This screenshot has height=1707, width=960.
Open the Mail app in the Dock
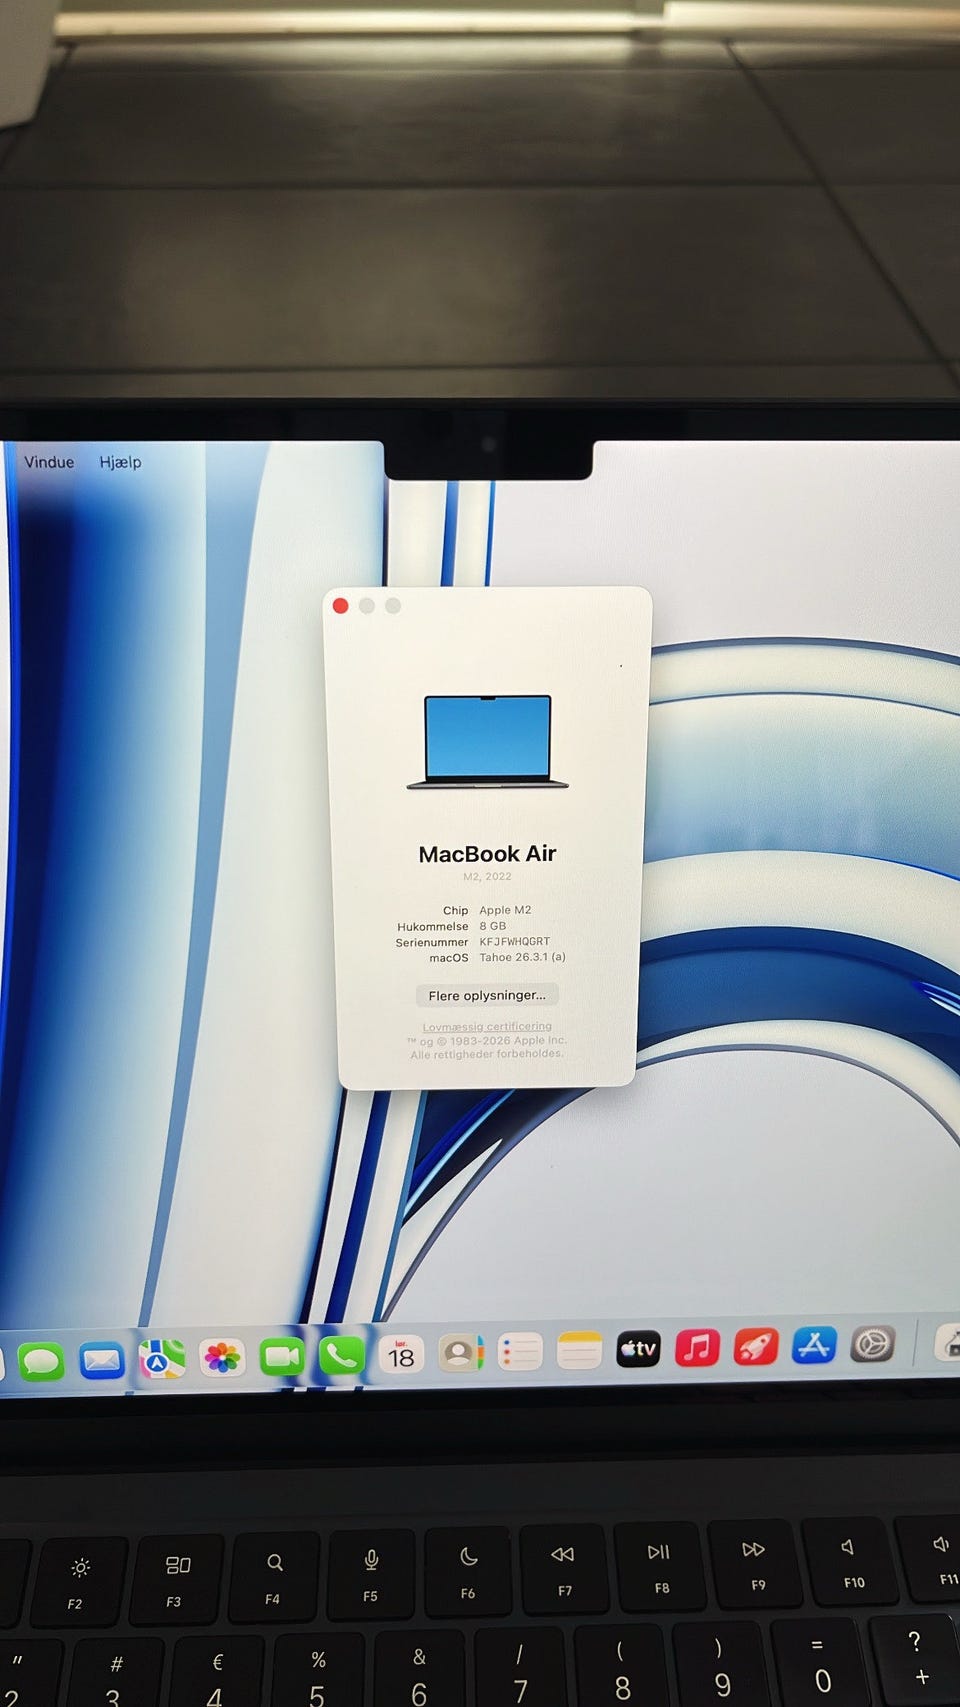point(101,1360)
